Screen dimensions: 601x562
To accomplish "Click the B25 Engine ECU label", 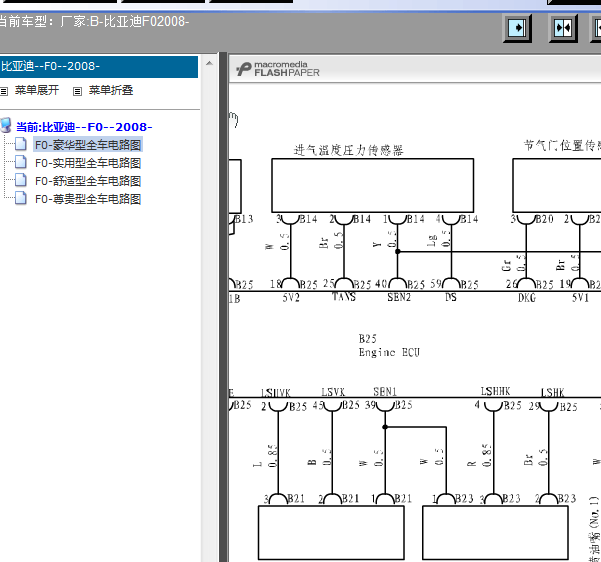I will pos(389,345).
